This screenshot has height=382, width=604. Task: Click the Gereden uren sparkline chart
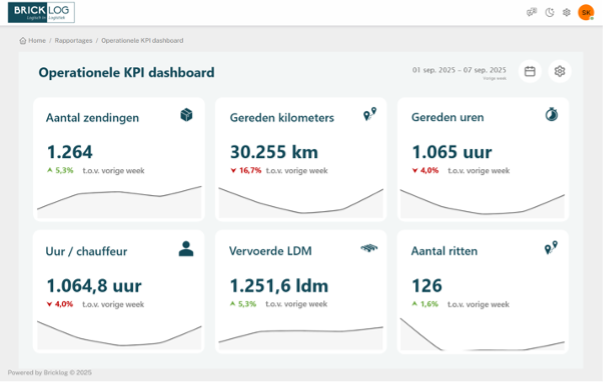pyautogui.click(x=482, y=204)
